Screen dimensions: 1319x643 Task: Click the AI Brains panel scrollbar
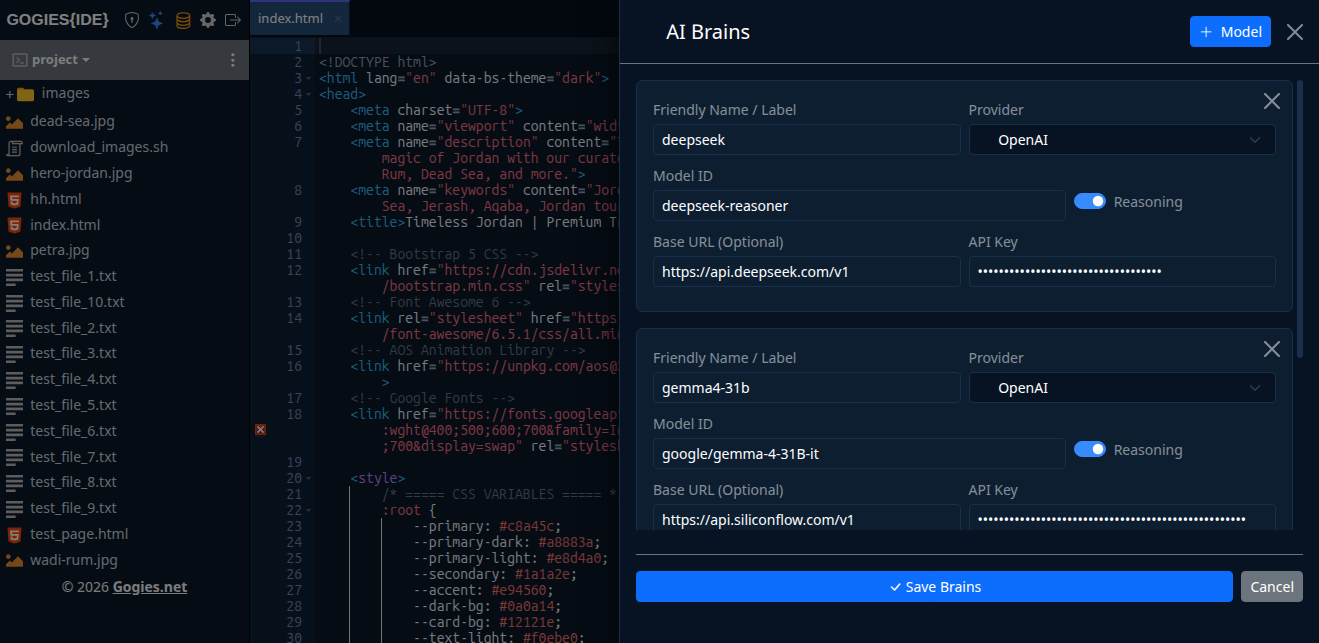point(1300,218)
